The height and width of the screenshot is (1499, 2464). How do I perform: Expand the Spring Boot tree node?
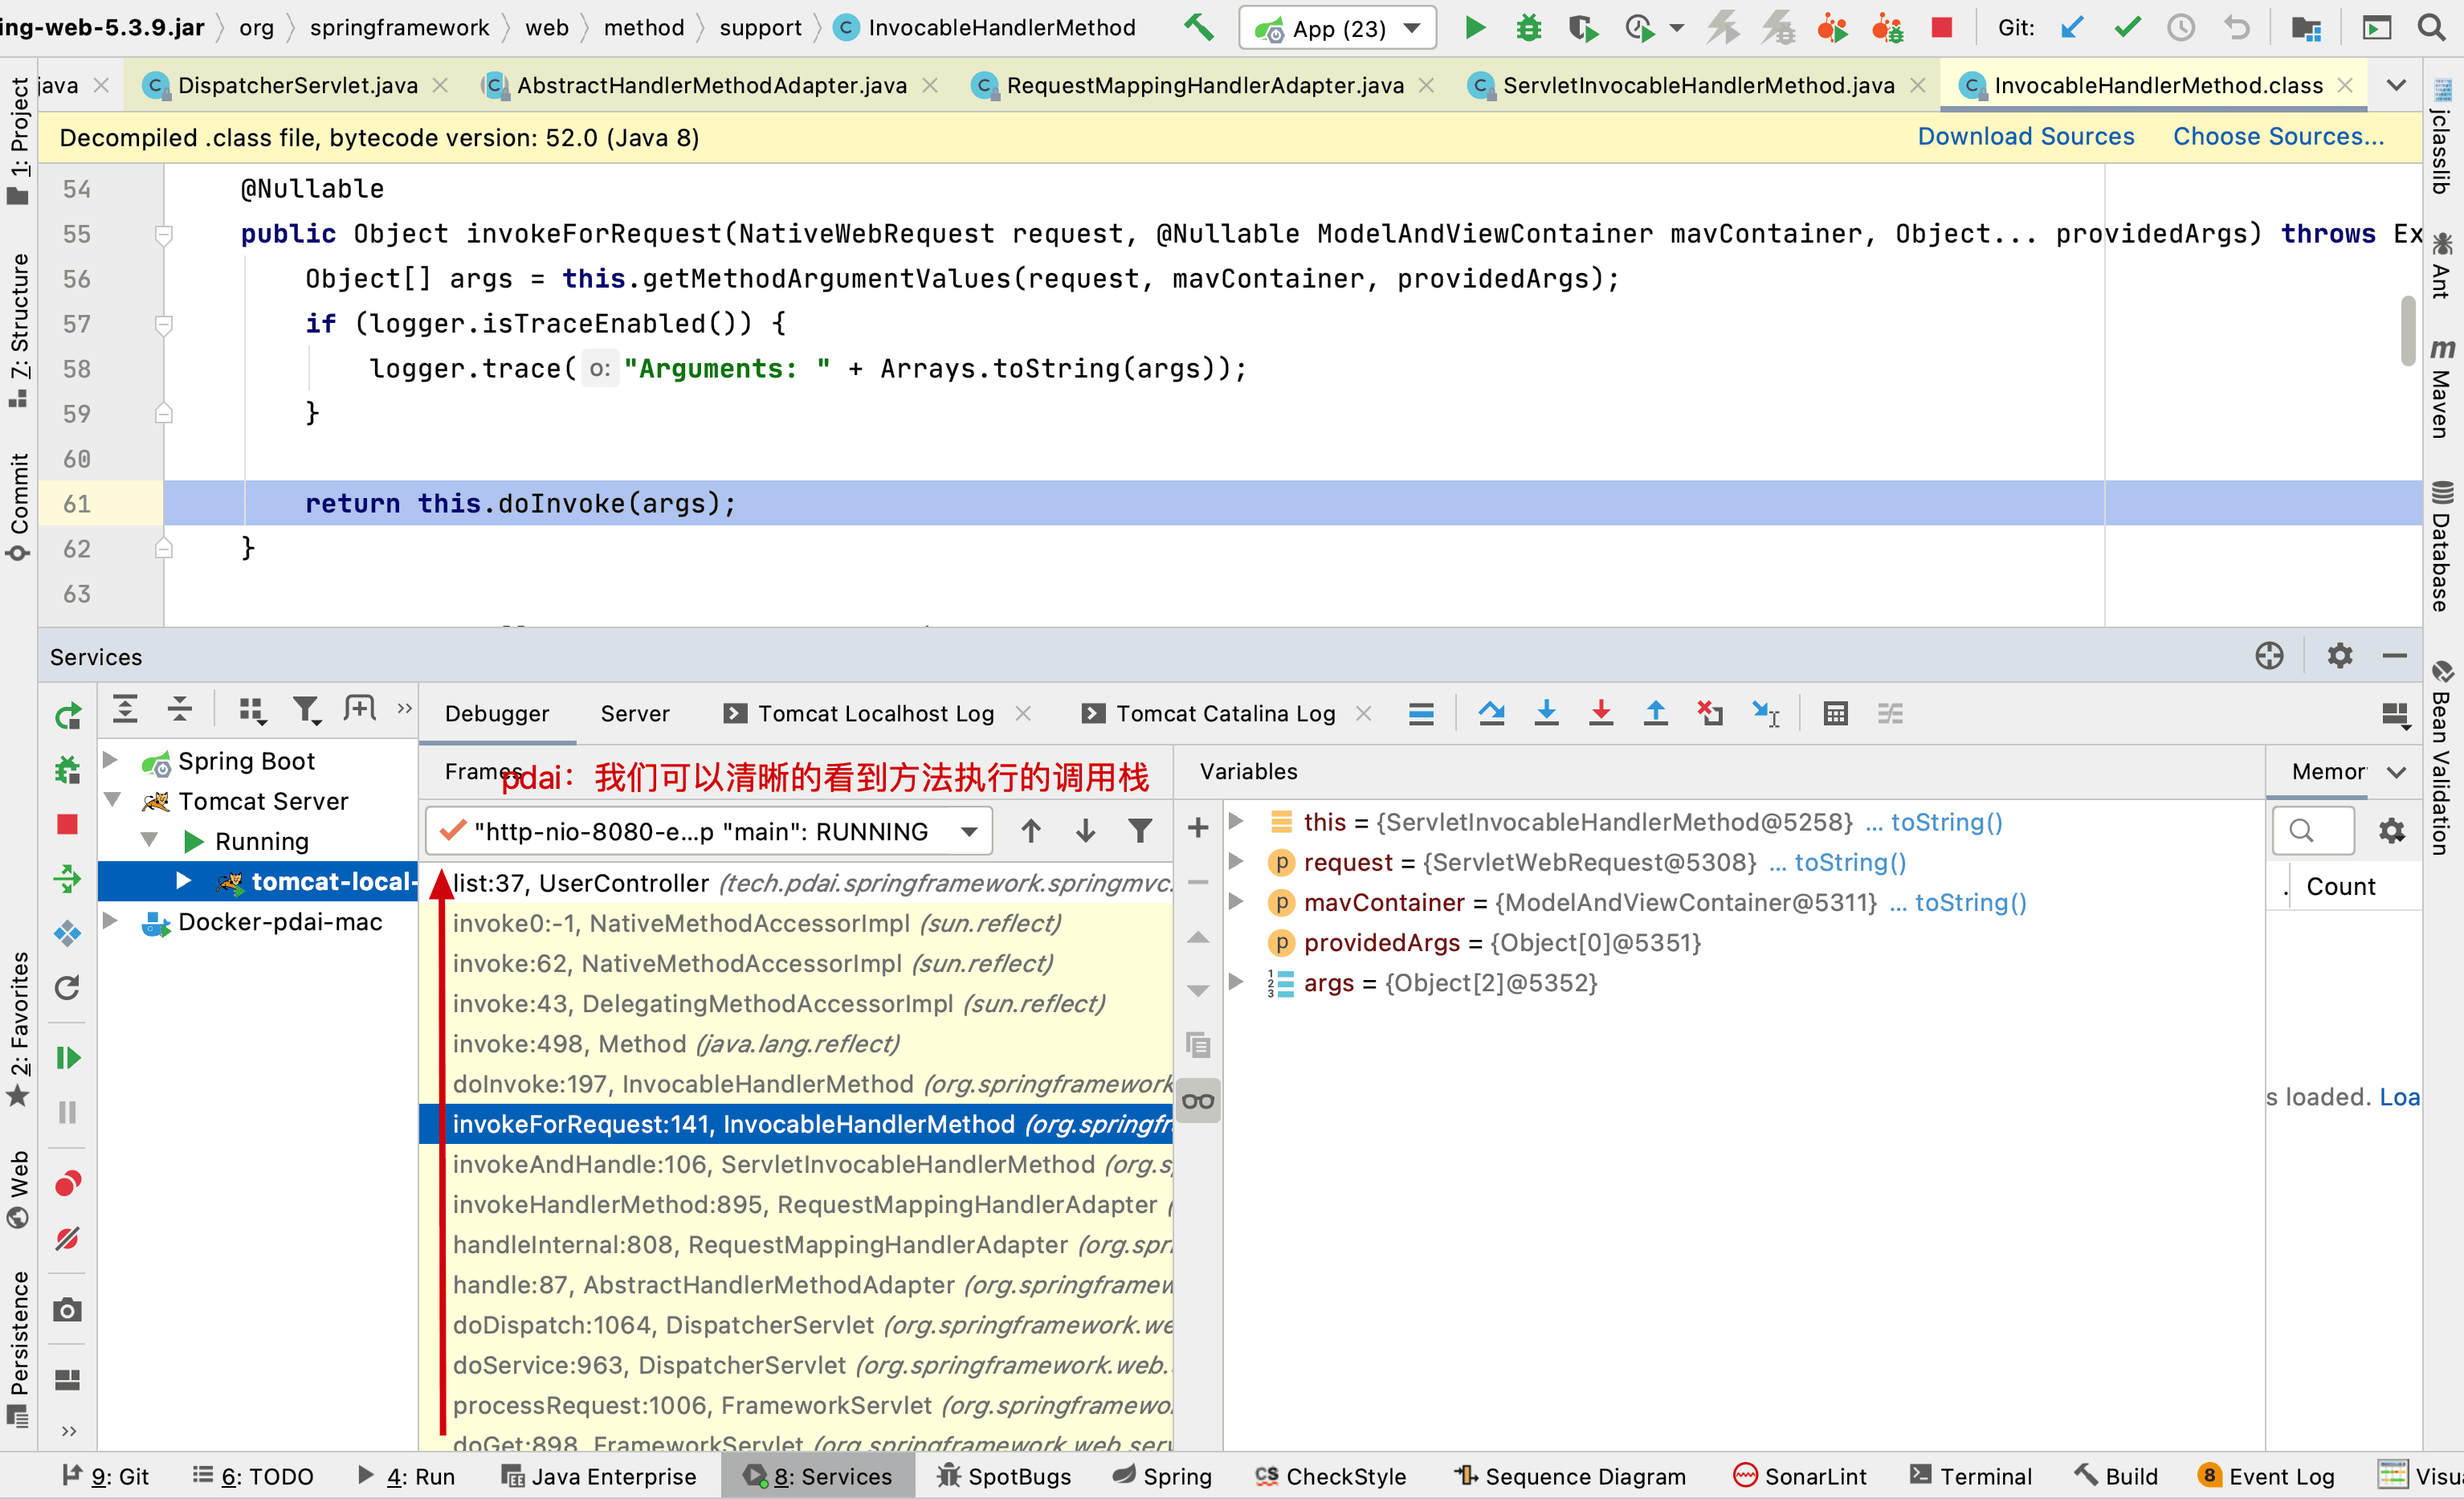point(111,761)
